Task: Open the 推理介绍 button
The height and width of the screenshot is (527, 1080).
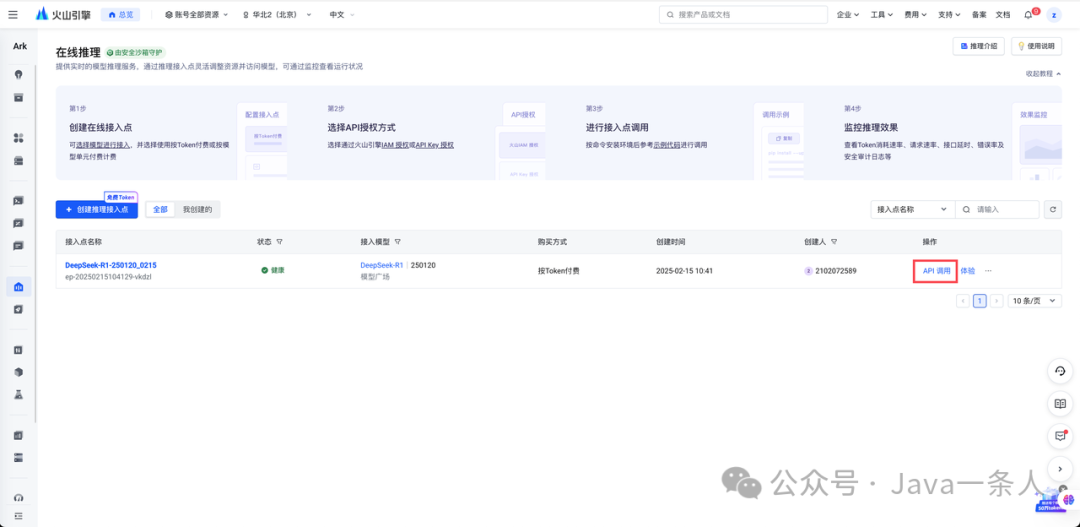Action: coord(978,46)
